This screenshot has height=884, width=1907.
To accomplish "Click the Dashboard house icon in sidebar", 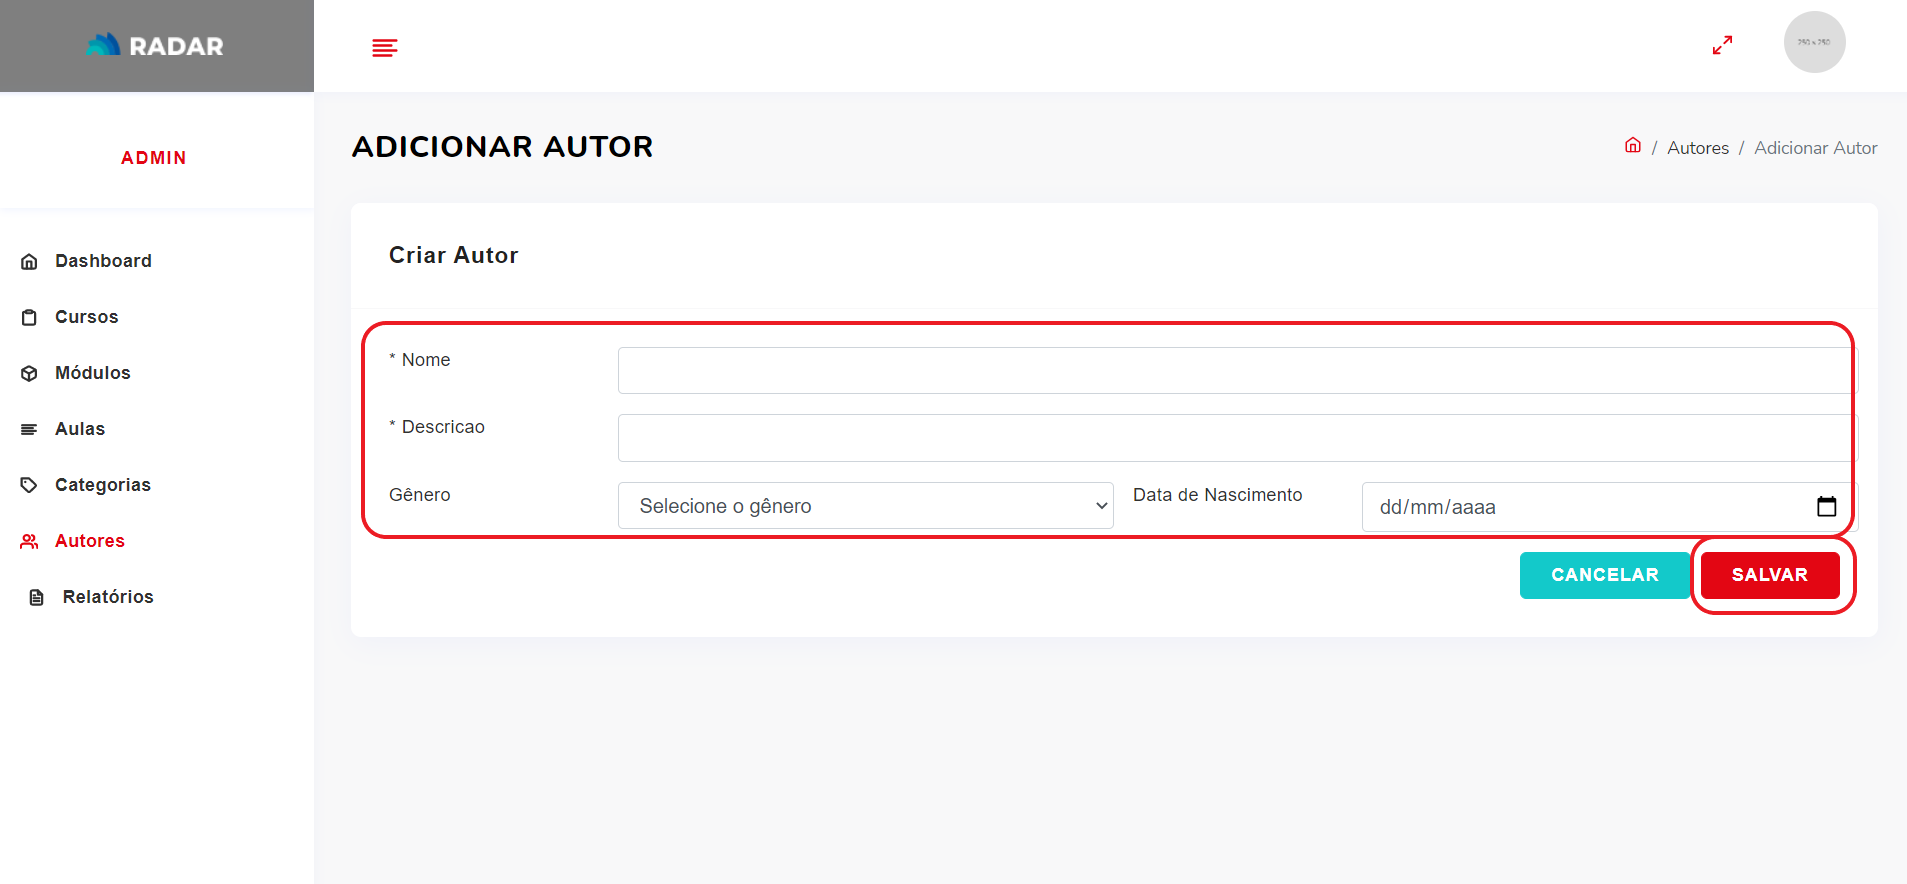I will 29,262.
